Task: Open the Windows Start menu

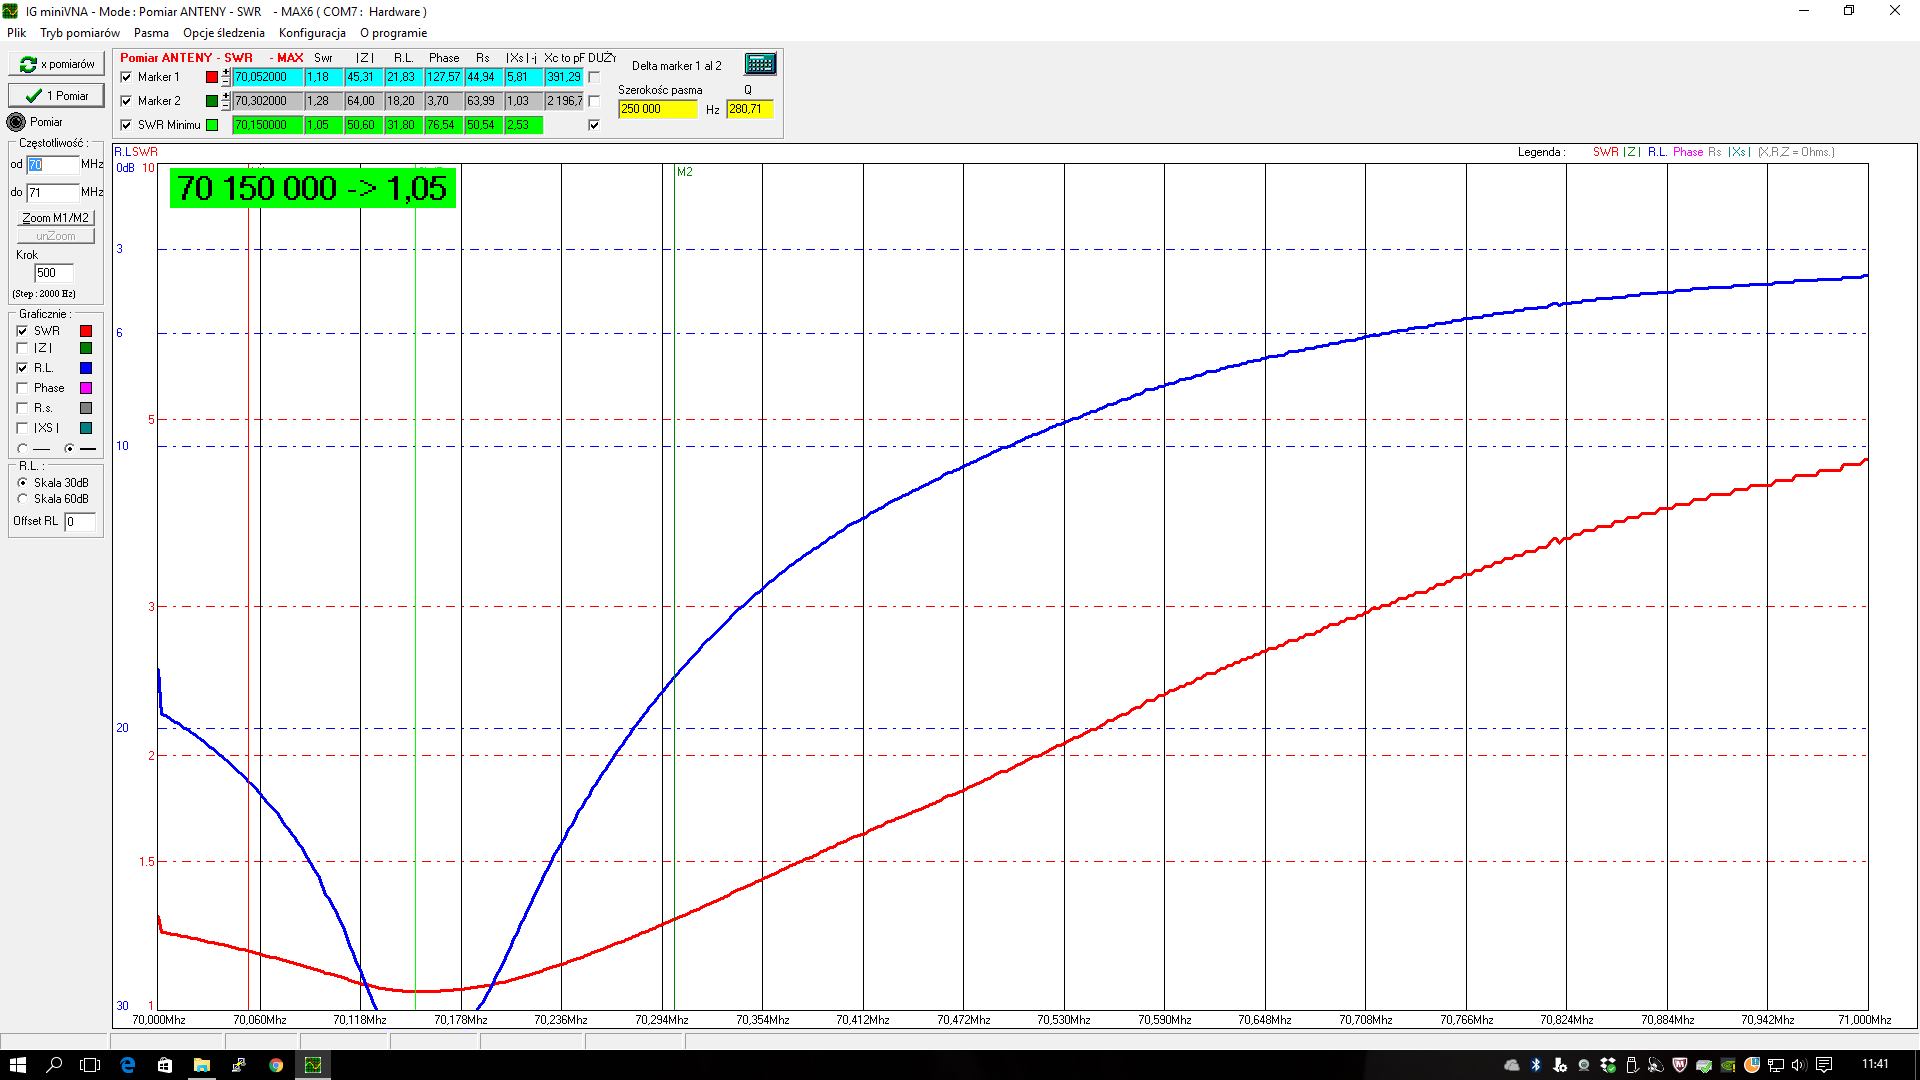Action: point(17,1065)
